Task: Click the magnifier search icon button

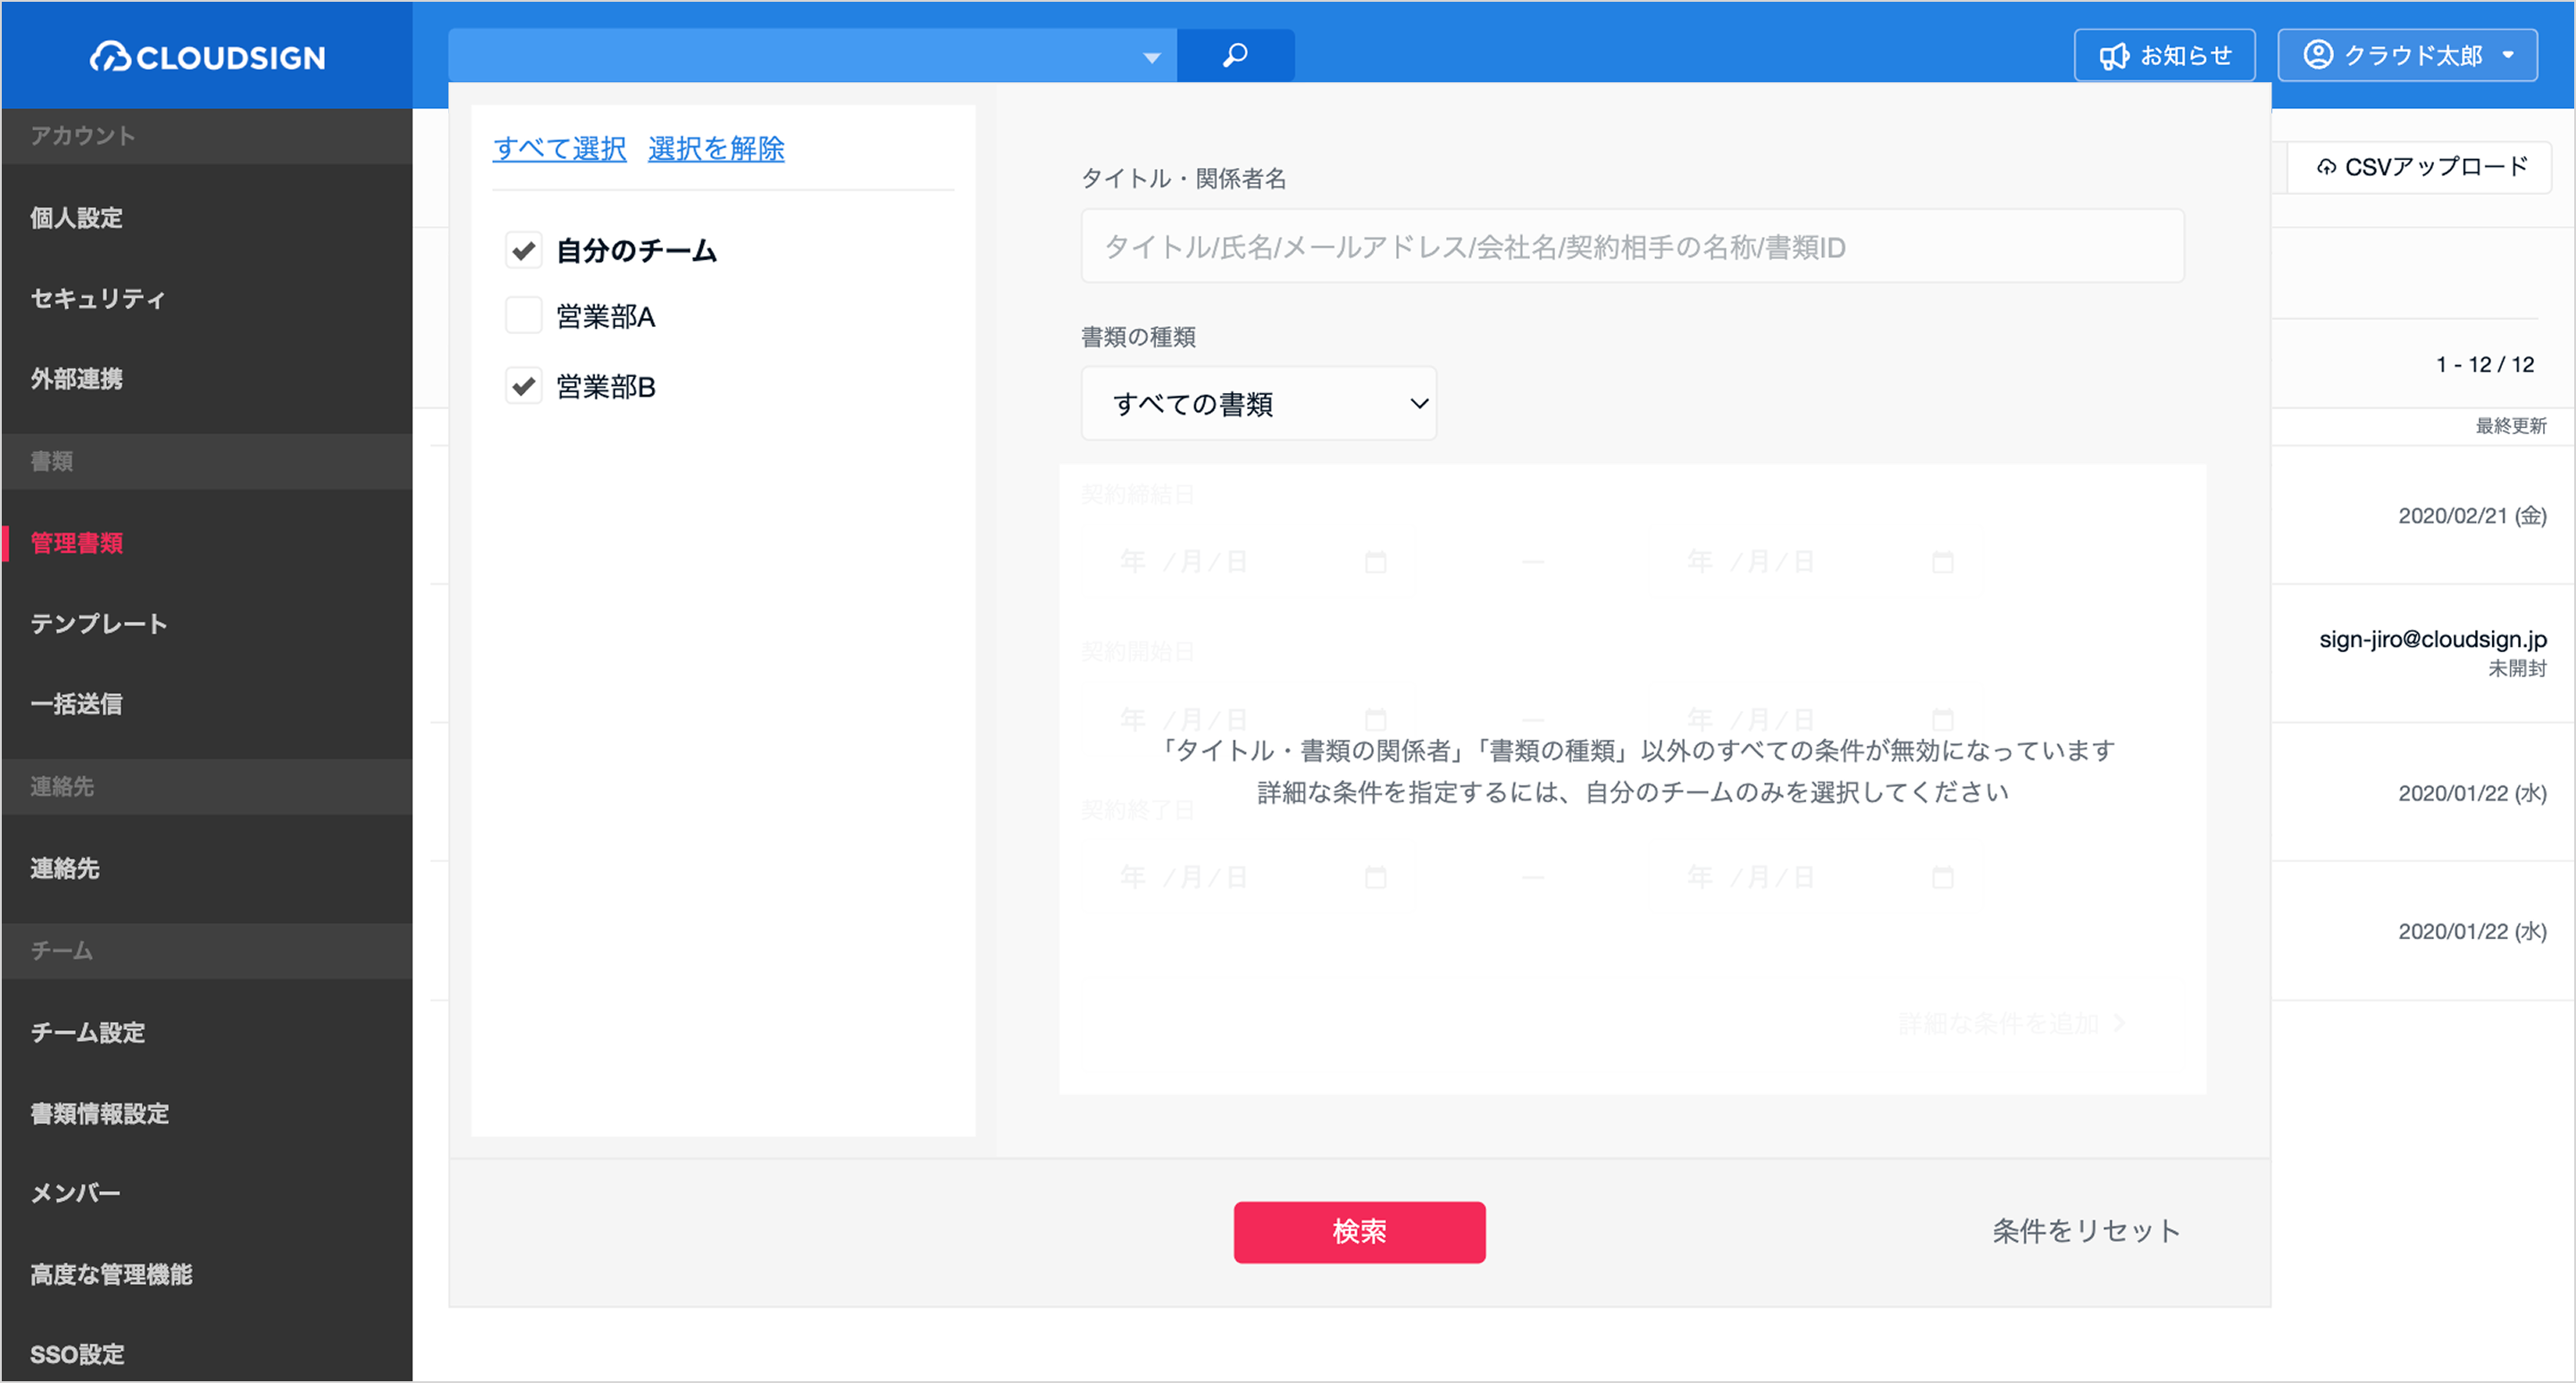Action: point(1235,55)
